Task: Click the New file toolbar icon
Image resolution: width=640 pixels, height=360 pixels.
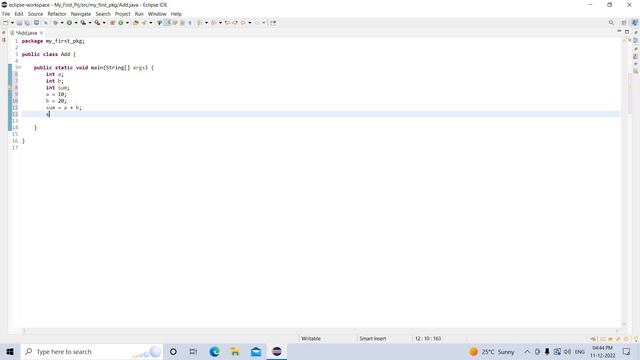Action: (x=5, y=23)
